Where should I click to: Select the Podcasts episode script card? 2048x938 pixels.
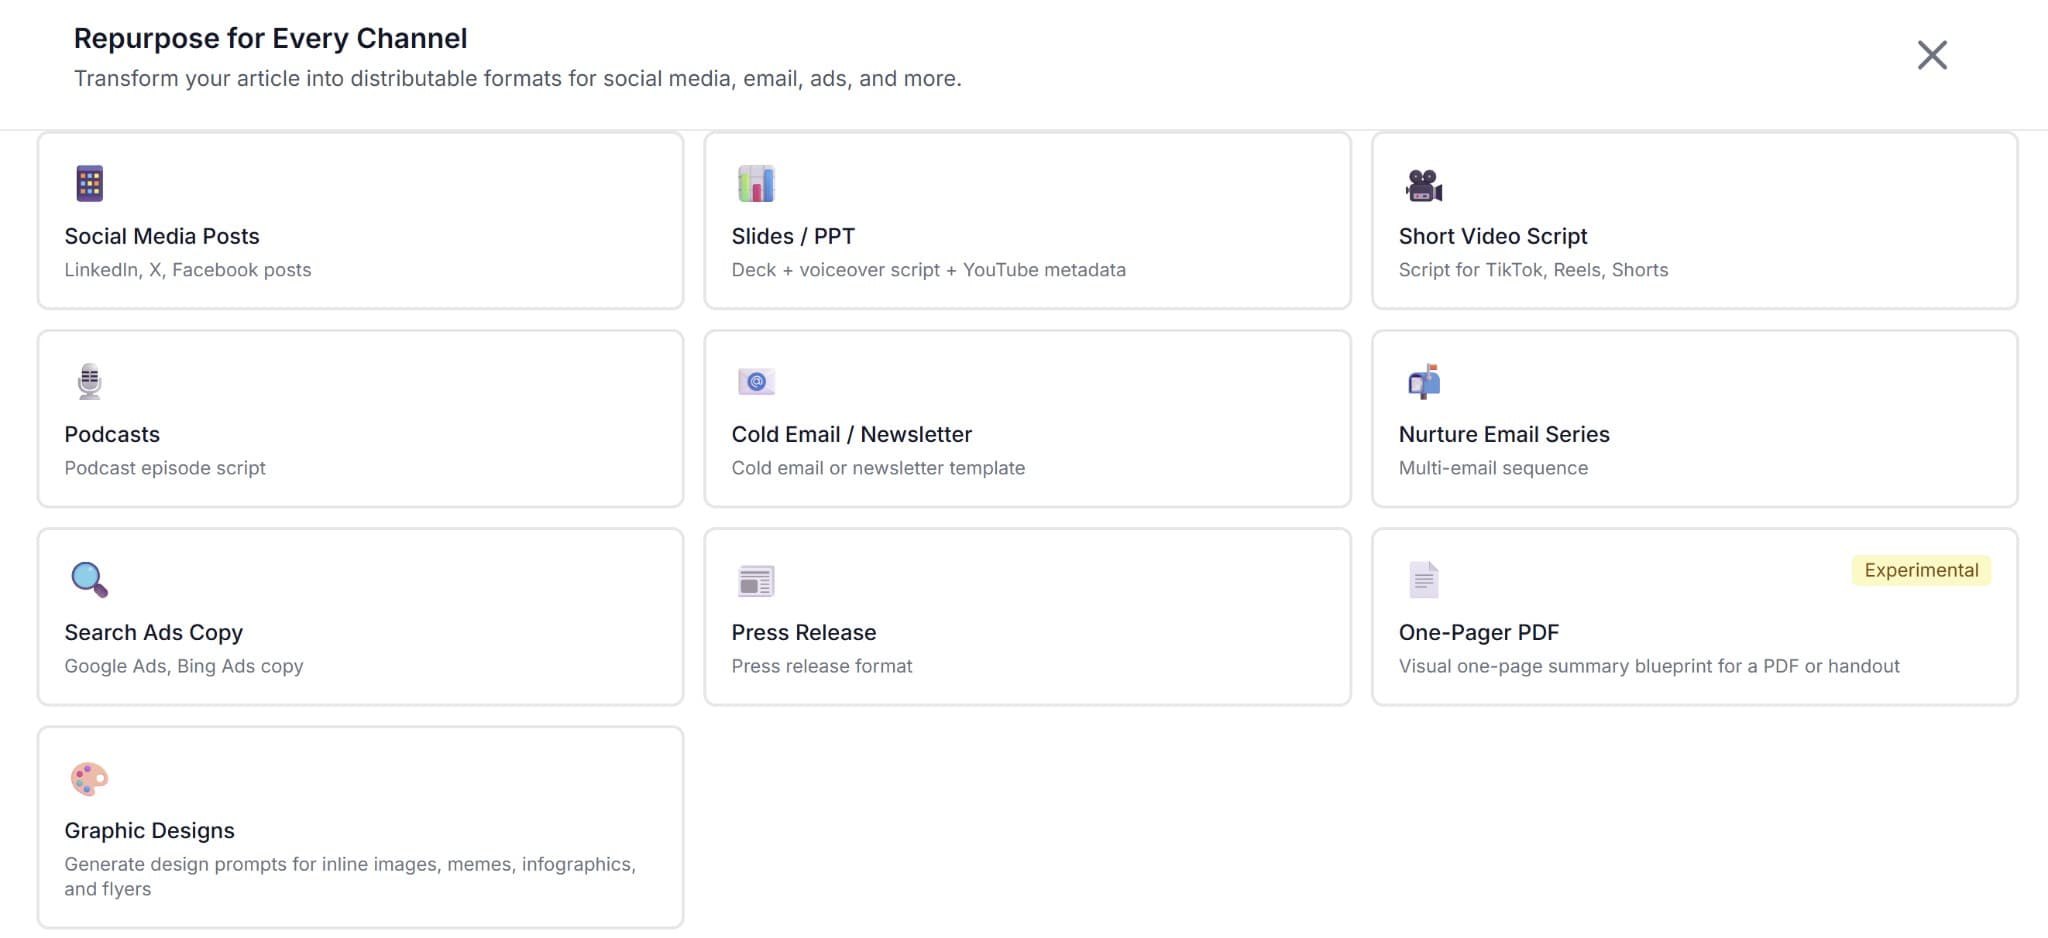[360, 418]
